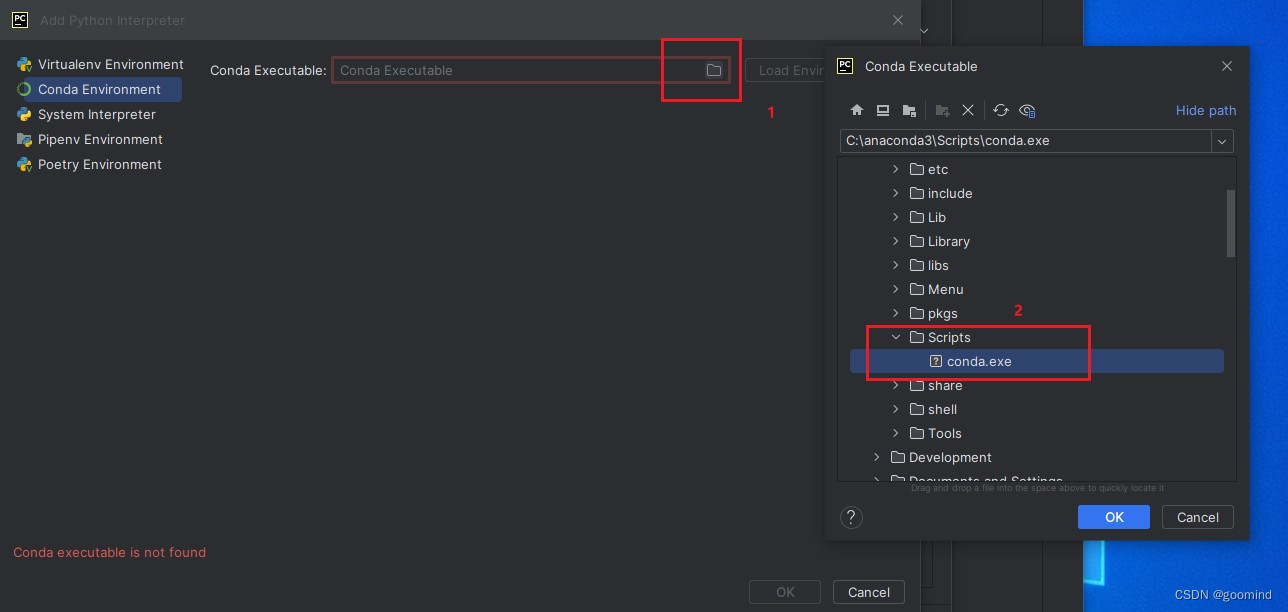Expand the Development folder
The height and width of the screenshot is (612, 1288).
click(x=877, y=457)
